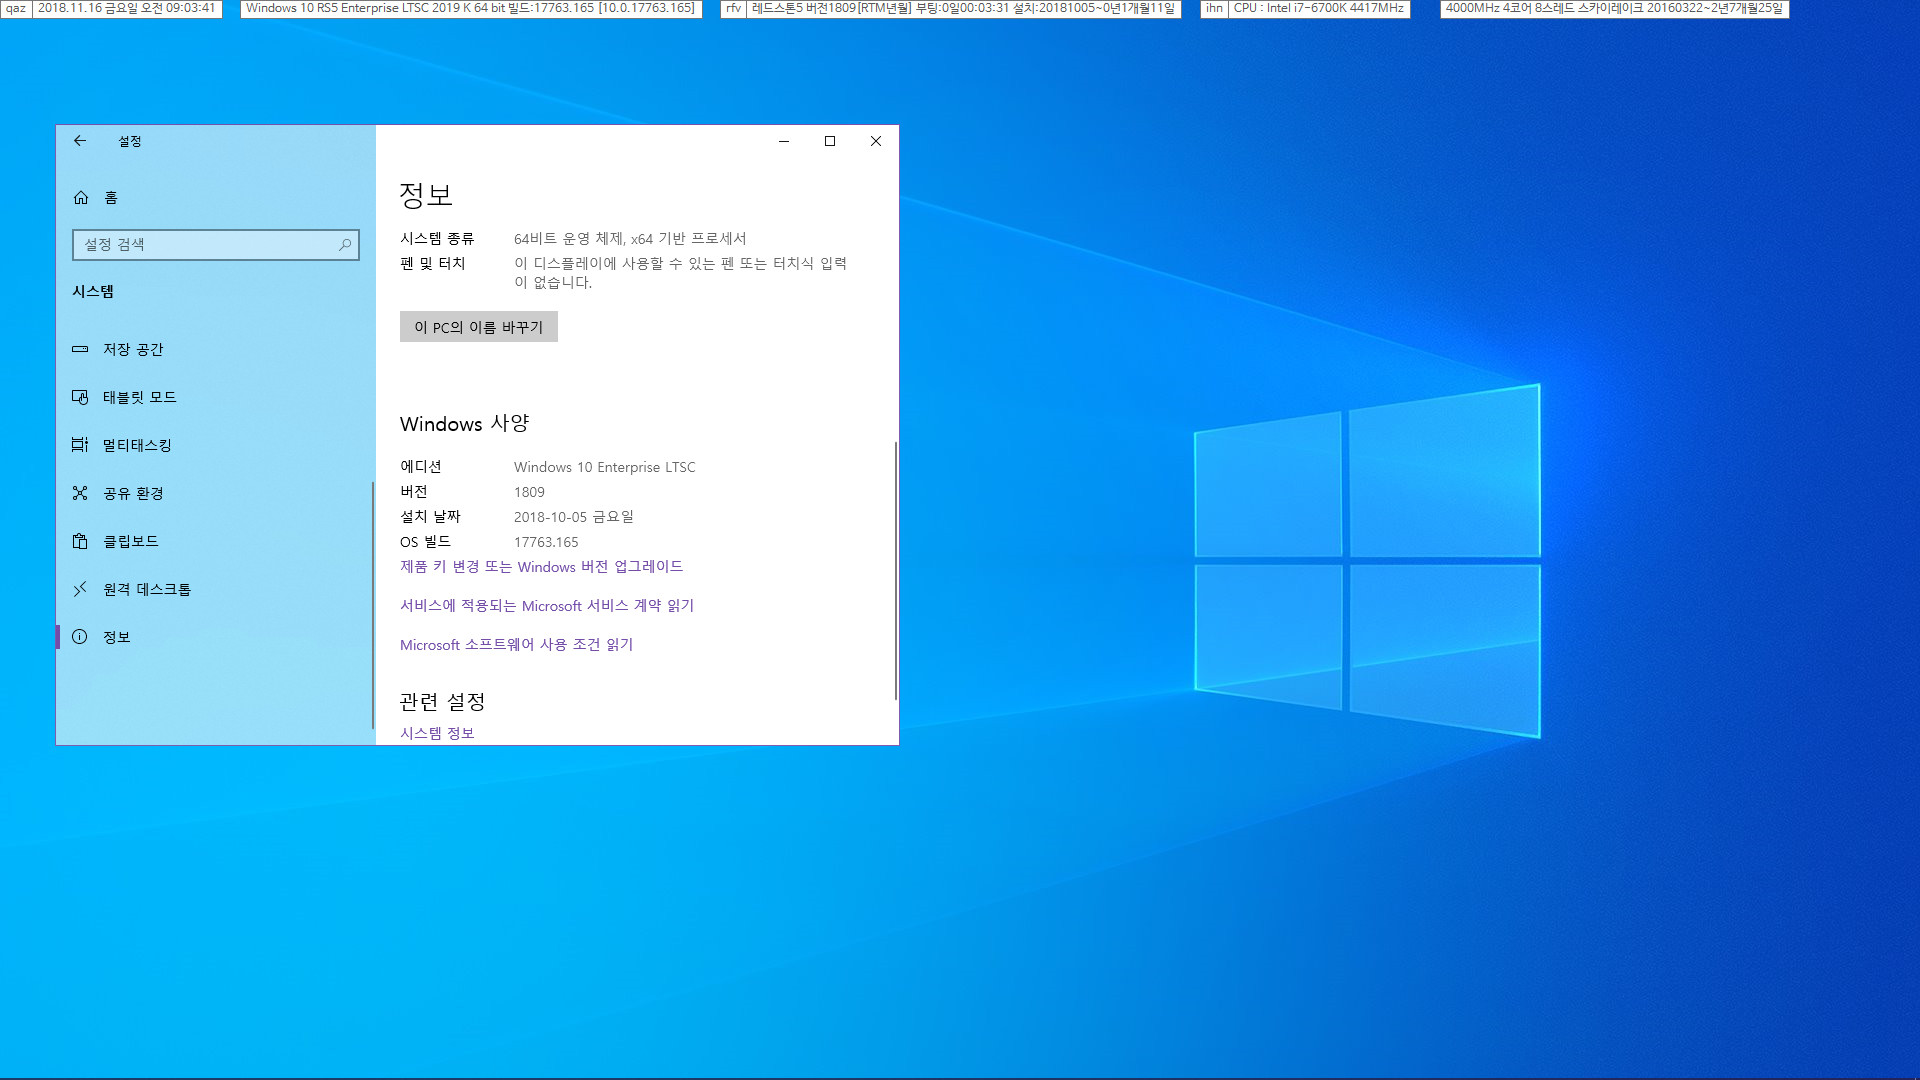Image resolution: width=1920 pixels, height=1080 pixels.
Task: Go to the 클립보드 page
Action: (x=214, y=541)
